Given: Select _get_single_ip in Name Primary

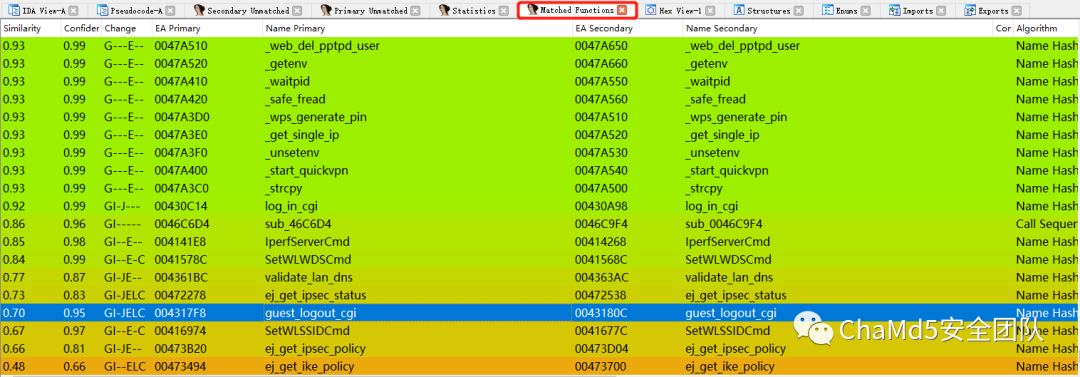Looking at the screenshot, I should tap(302, 135).
